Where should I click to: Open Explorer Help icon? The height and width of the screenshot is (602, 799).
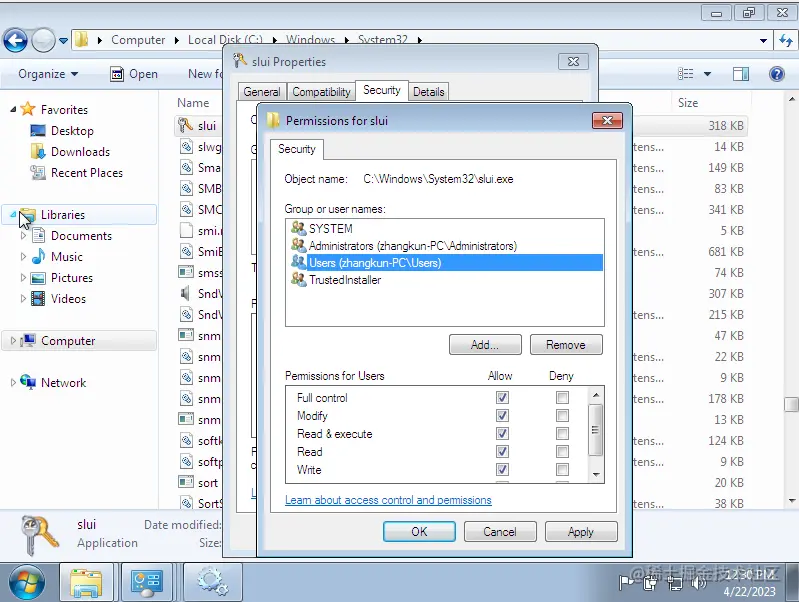tap(777, 74)
